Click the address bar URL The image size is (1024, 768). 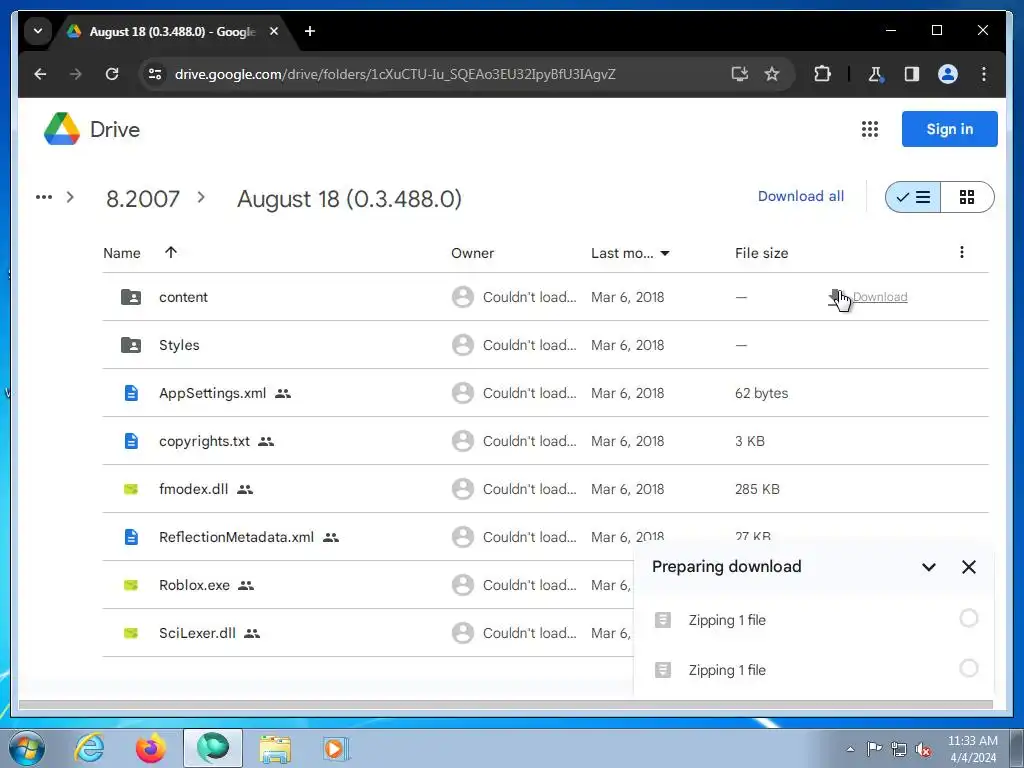point(394,74)
